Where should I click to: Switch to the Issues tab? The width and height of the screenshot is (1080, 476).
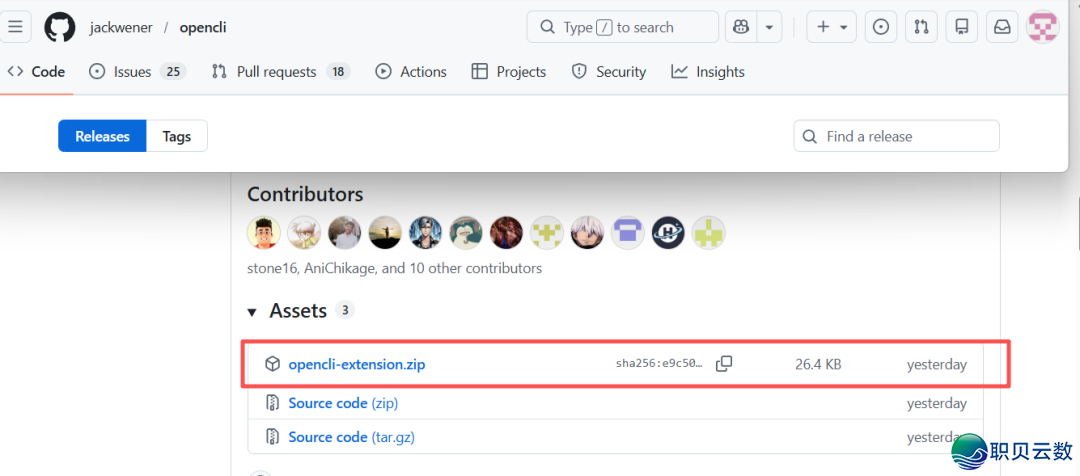(x=138, y=72)
